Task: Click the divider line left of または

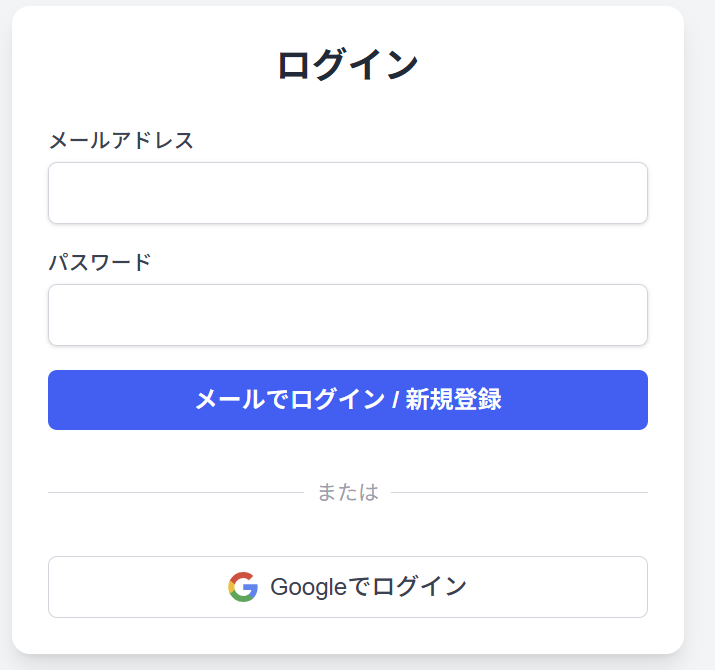Action: coord(175,492)
